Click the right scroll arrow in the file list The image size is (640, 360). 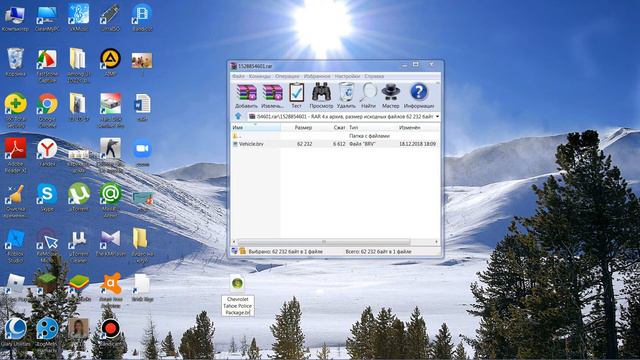[x=436, y=242]
